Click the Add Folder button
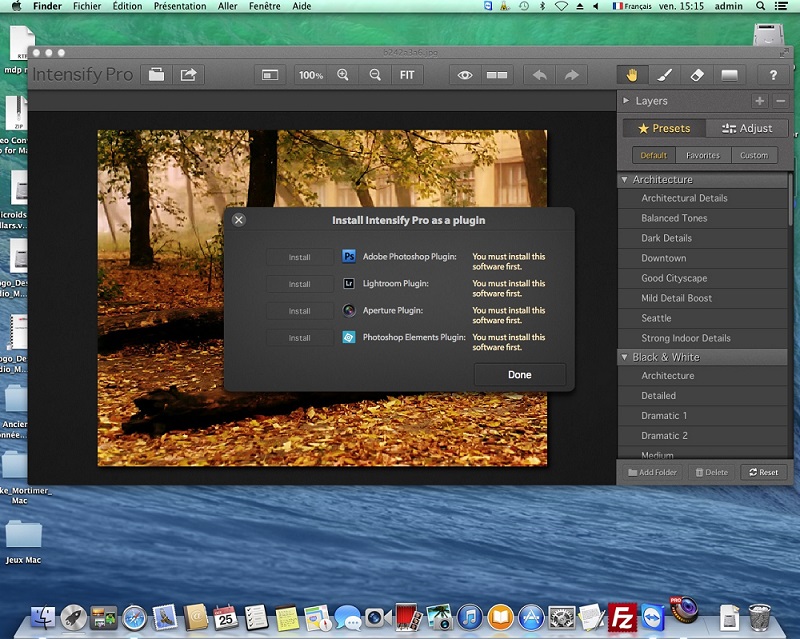Viewport: 800px width, 639px height. [653, 473]
